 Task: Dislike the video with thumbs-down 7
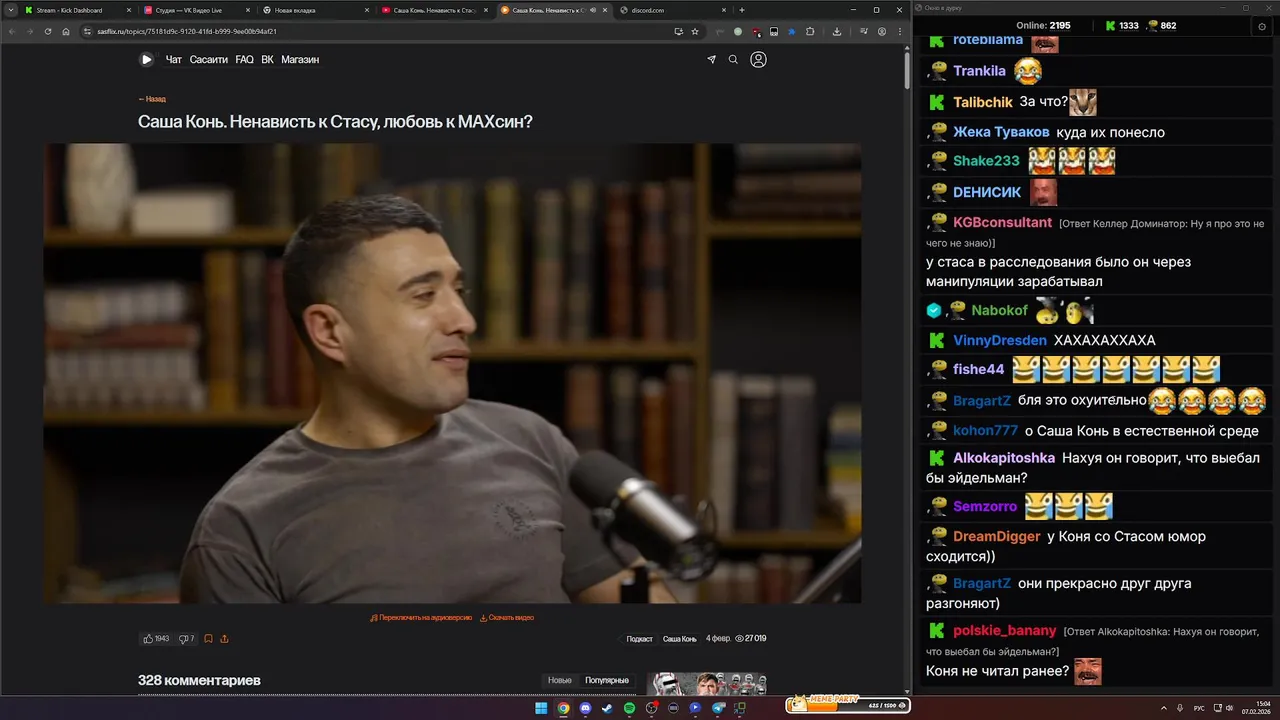click(x=187, y=639)
